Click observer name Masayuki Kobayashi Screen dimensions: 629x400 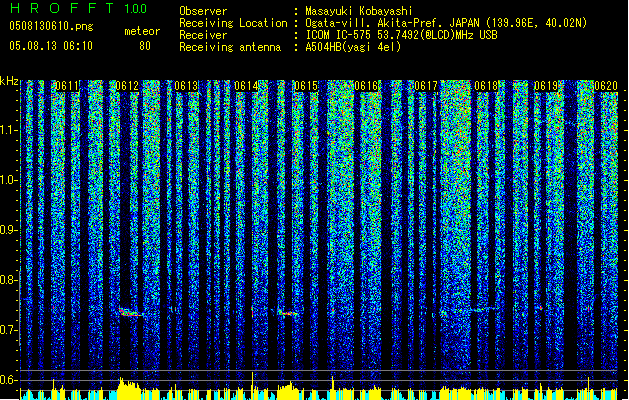click(359, 11)
